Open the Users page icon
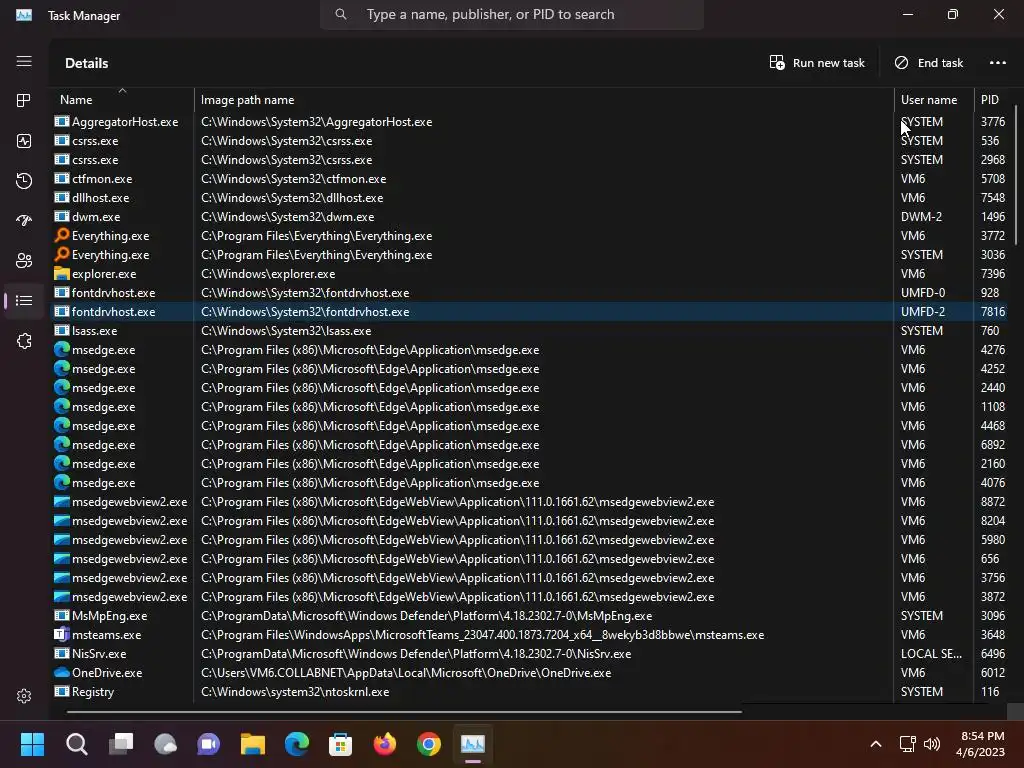 pyautogui.click(x=24, y=261)
